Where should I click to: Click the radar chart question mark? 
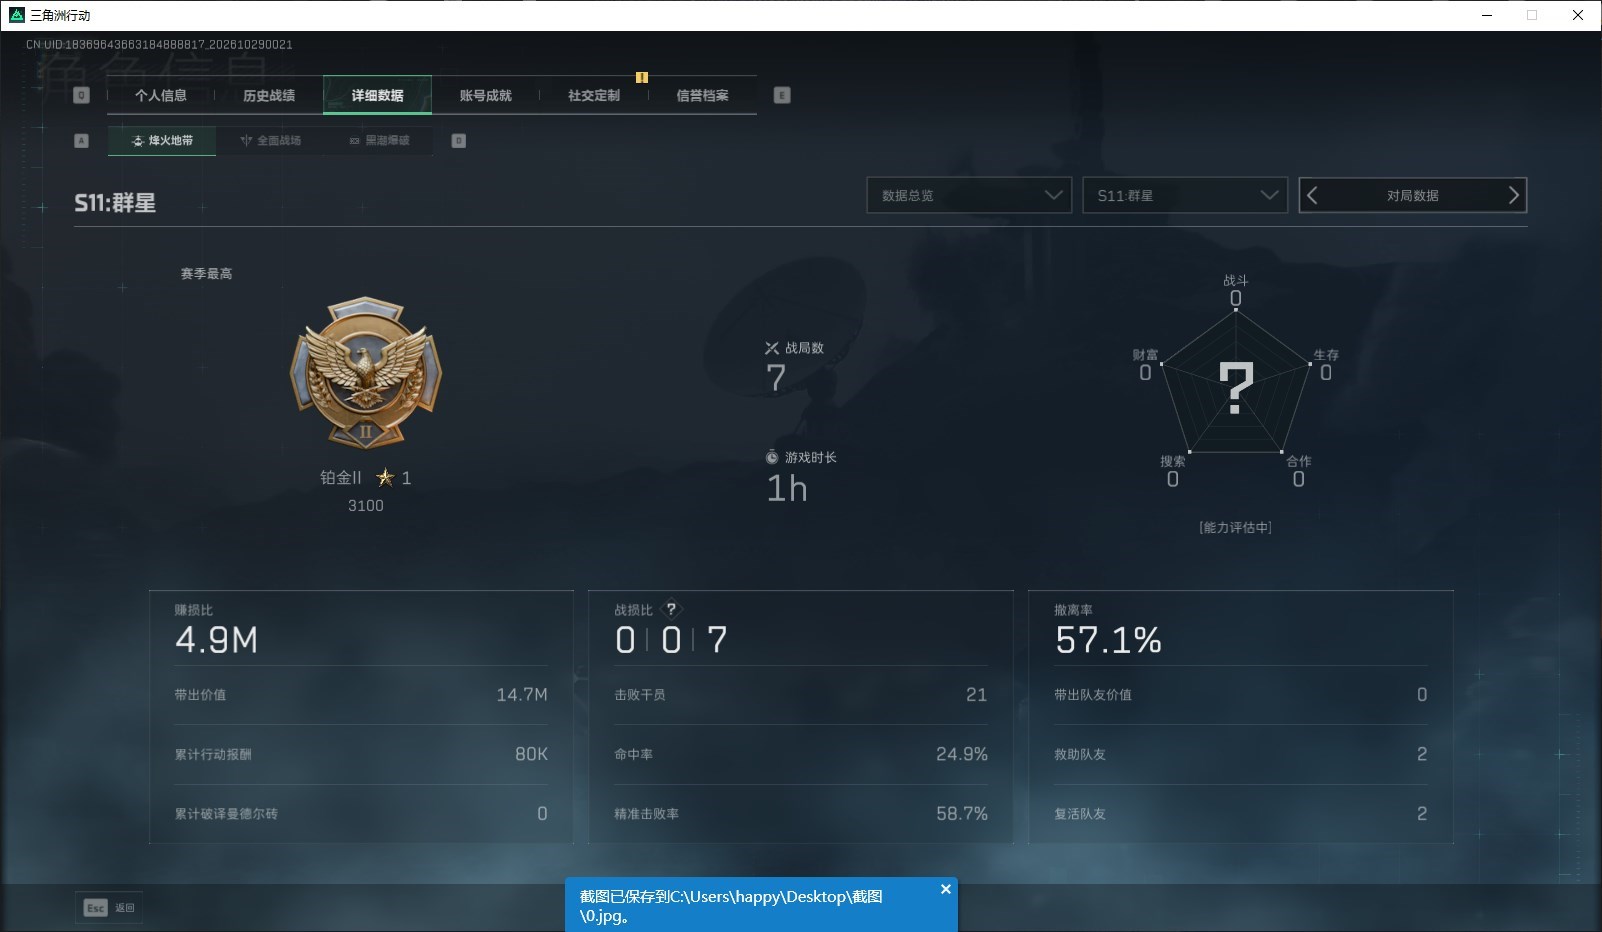(1236, 388)
